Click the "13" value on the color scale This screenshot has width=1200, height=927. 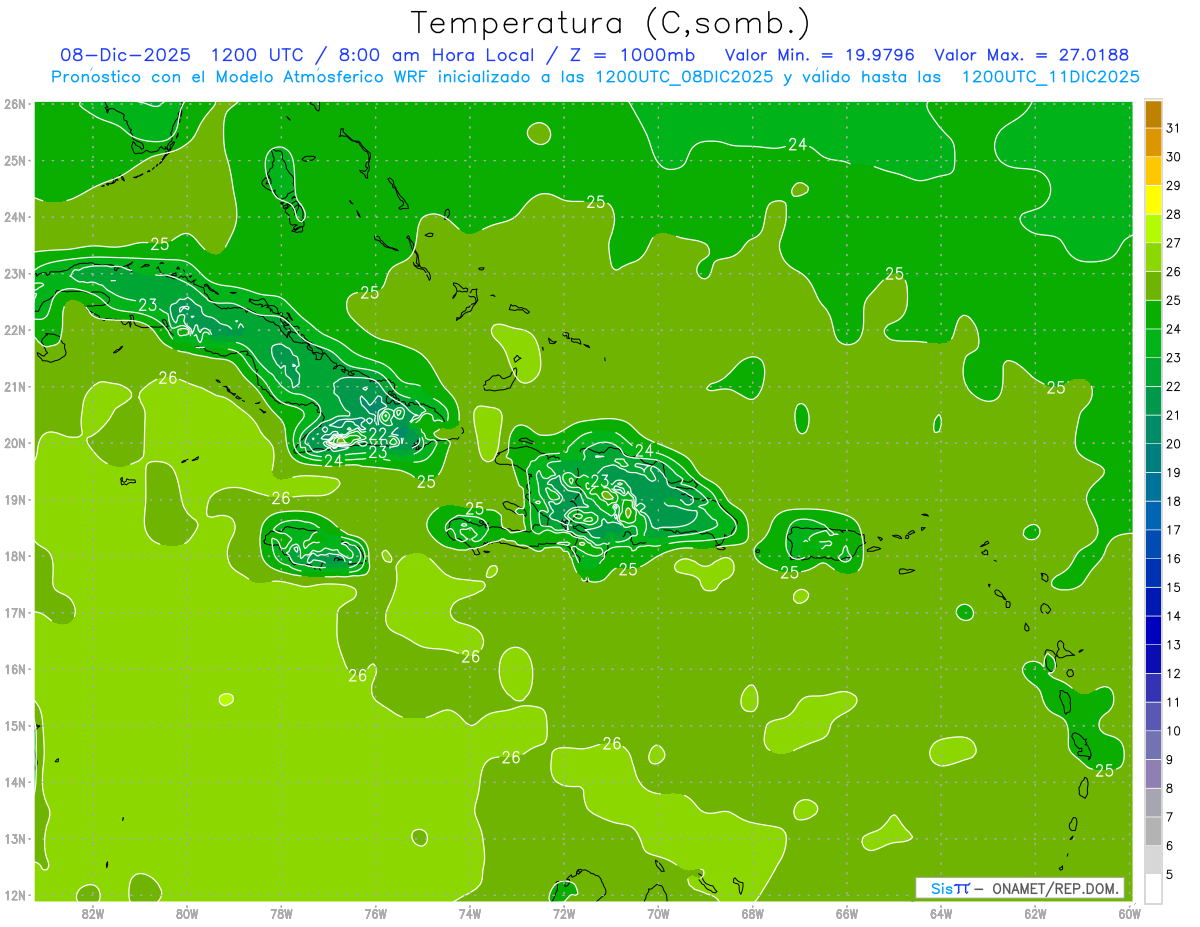(1173, 645)
